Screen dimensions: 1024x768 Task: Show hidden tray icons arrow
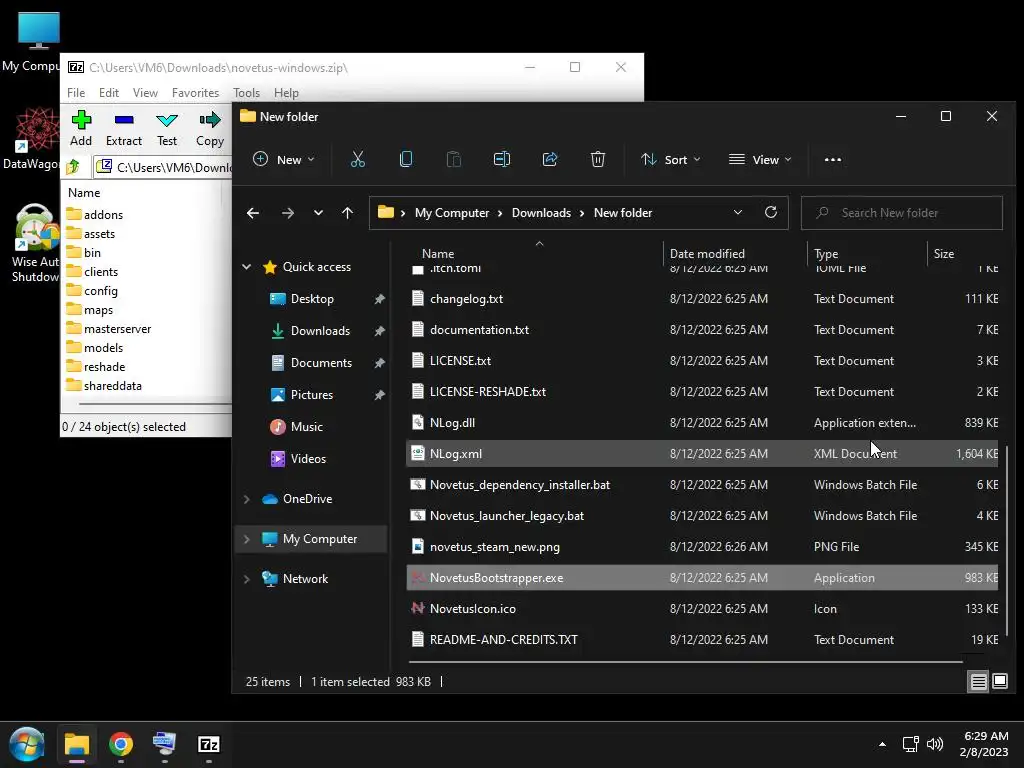pyautogui.click(x=882, y=744)
